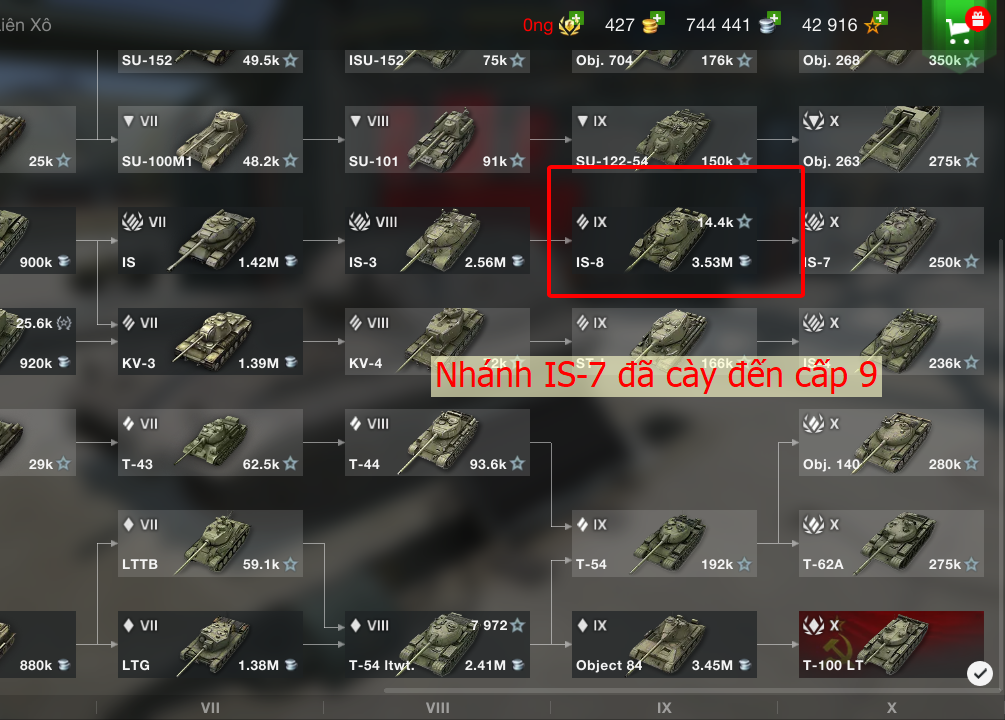Open premium account medal icon

(570, 24)
